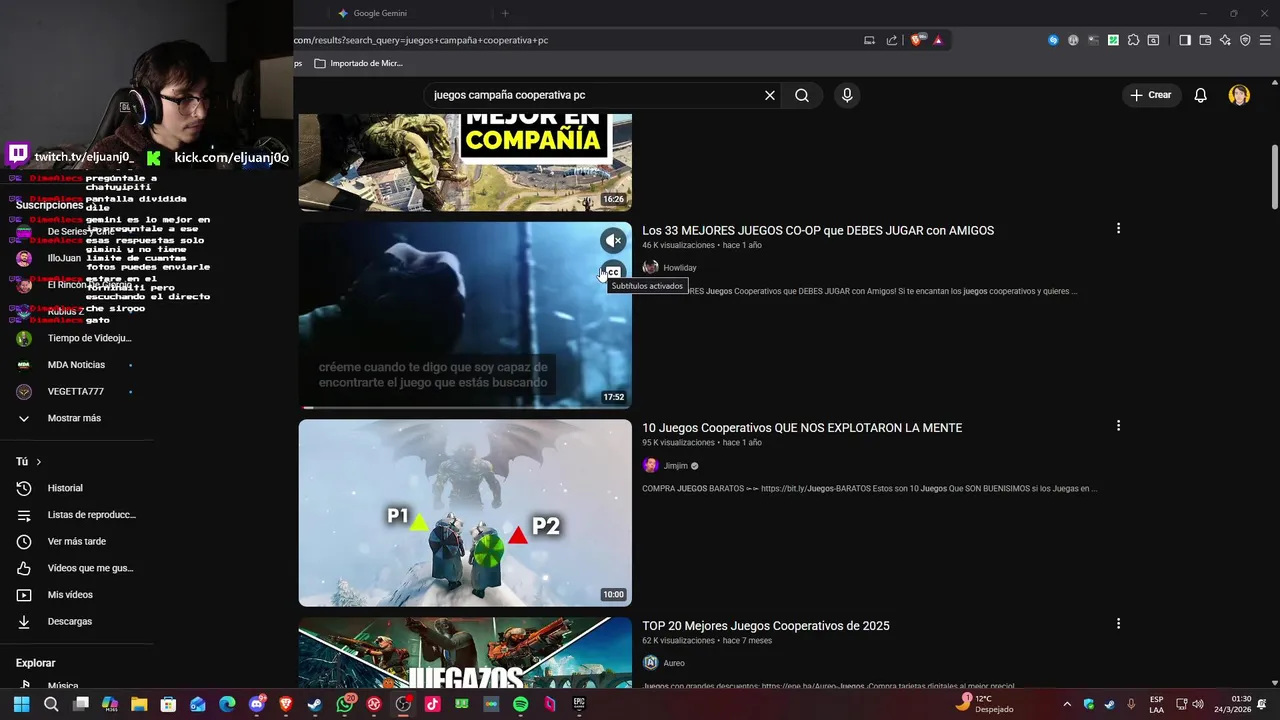The image size is (1280, 720).
Task: Open the Windows Start menu
Action: pos(21,704)
